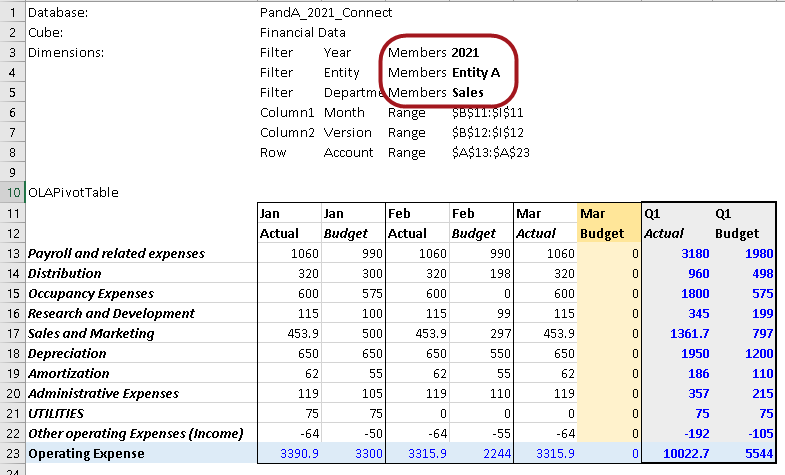Select the Research and Development row label

(111, 313)
